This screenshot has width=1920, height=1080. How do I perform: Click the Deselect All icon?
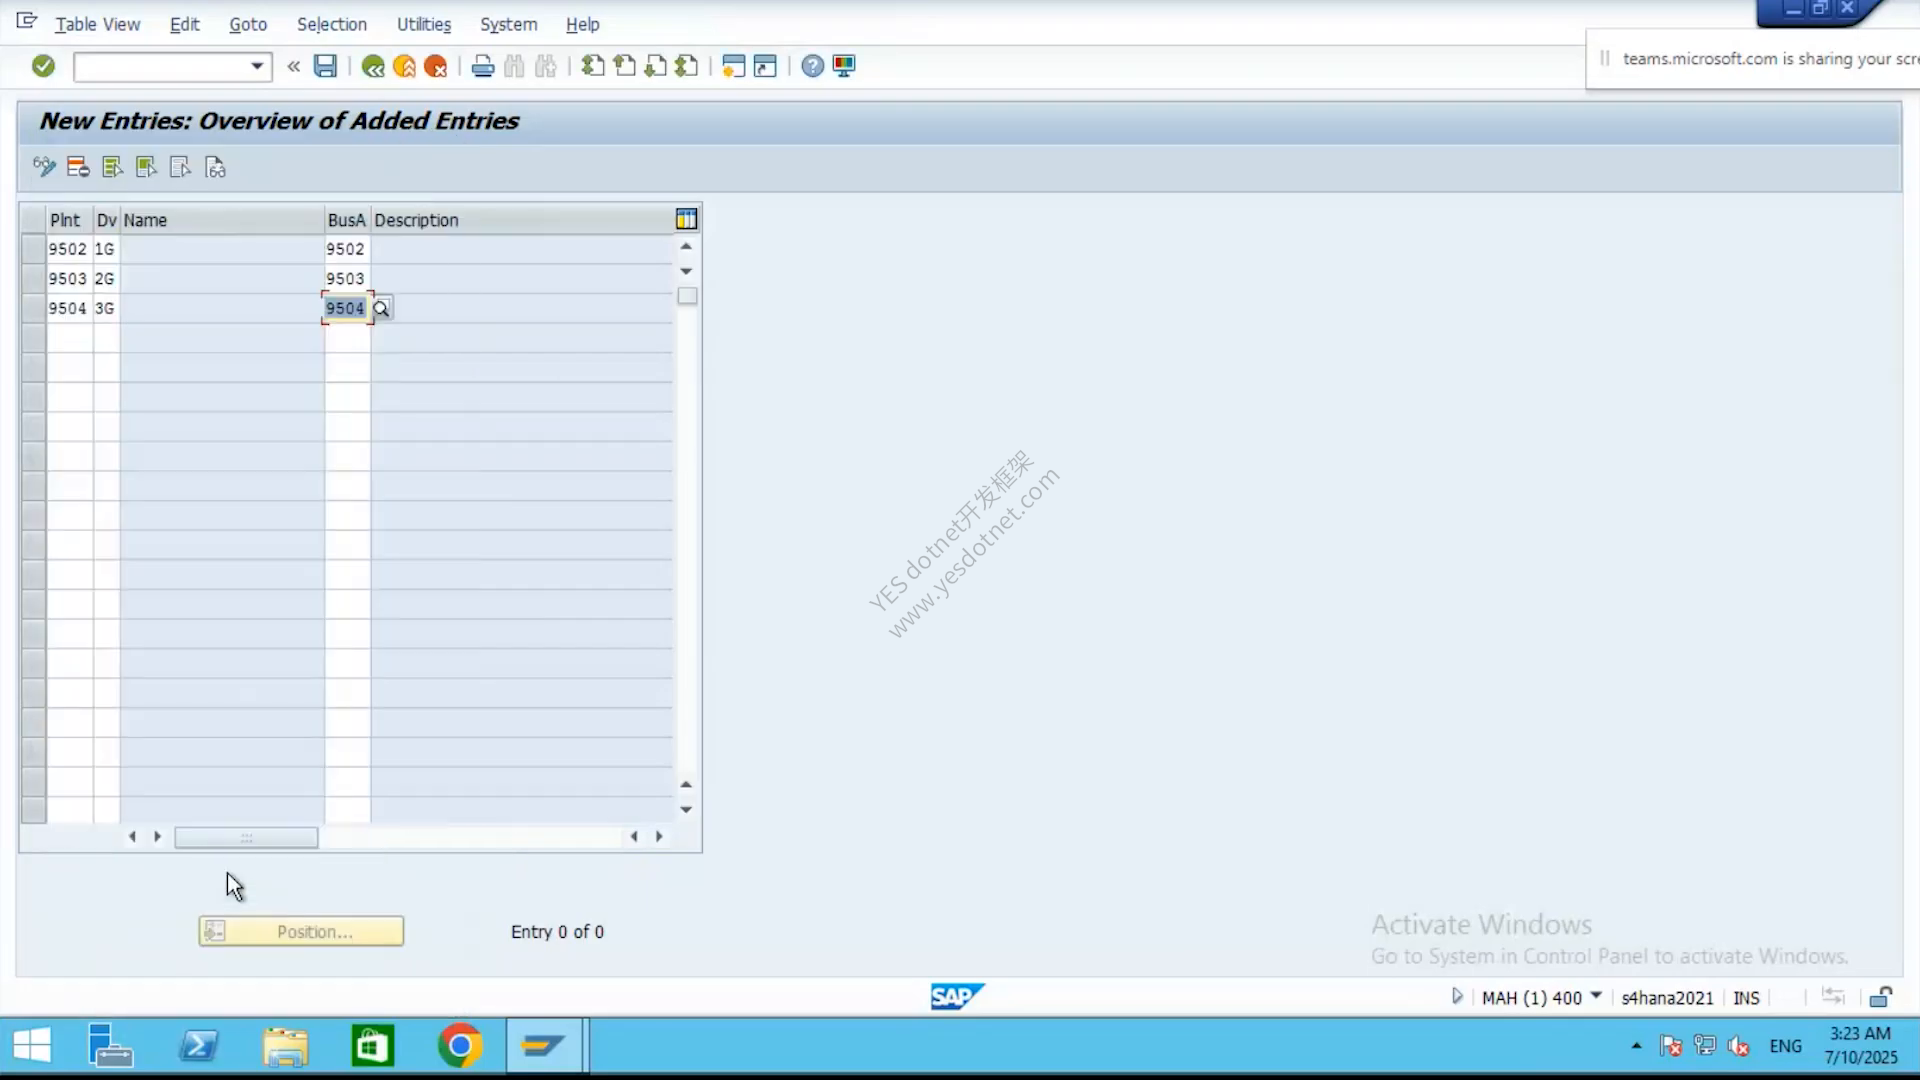tap(180, 167)
